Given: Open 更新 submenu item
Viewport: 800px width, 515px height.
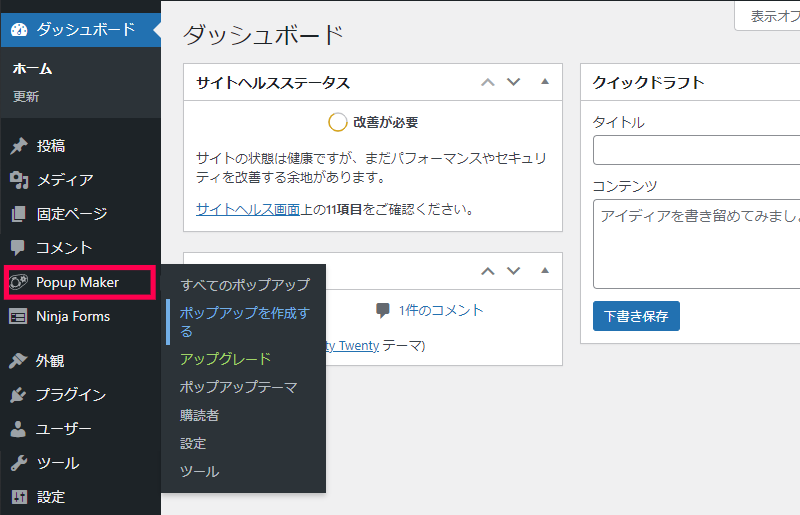Looking at the screenshot, I should coord(26,96).
